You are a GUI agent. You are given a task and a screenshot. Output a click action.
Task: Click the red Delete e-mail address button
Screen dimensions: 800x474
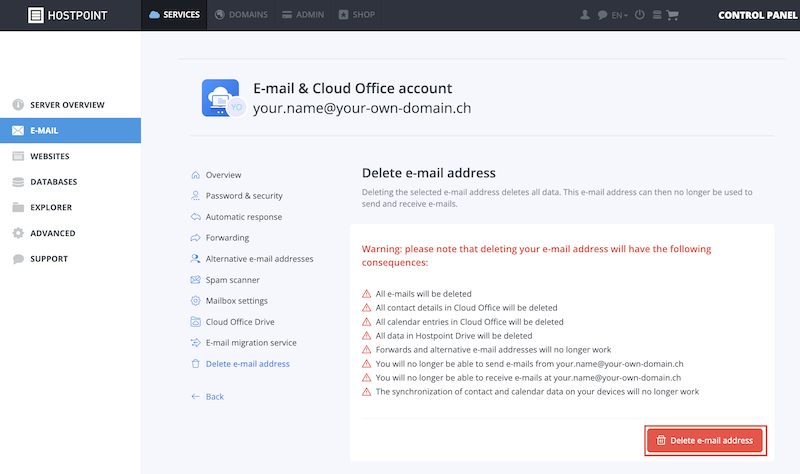705,440
